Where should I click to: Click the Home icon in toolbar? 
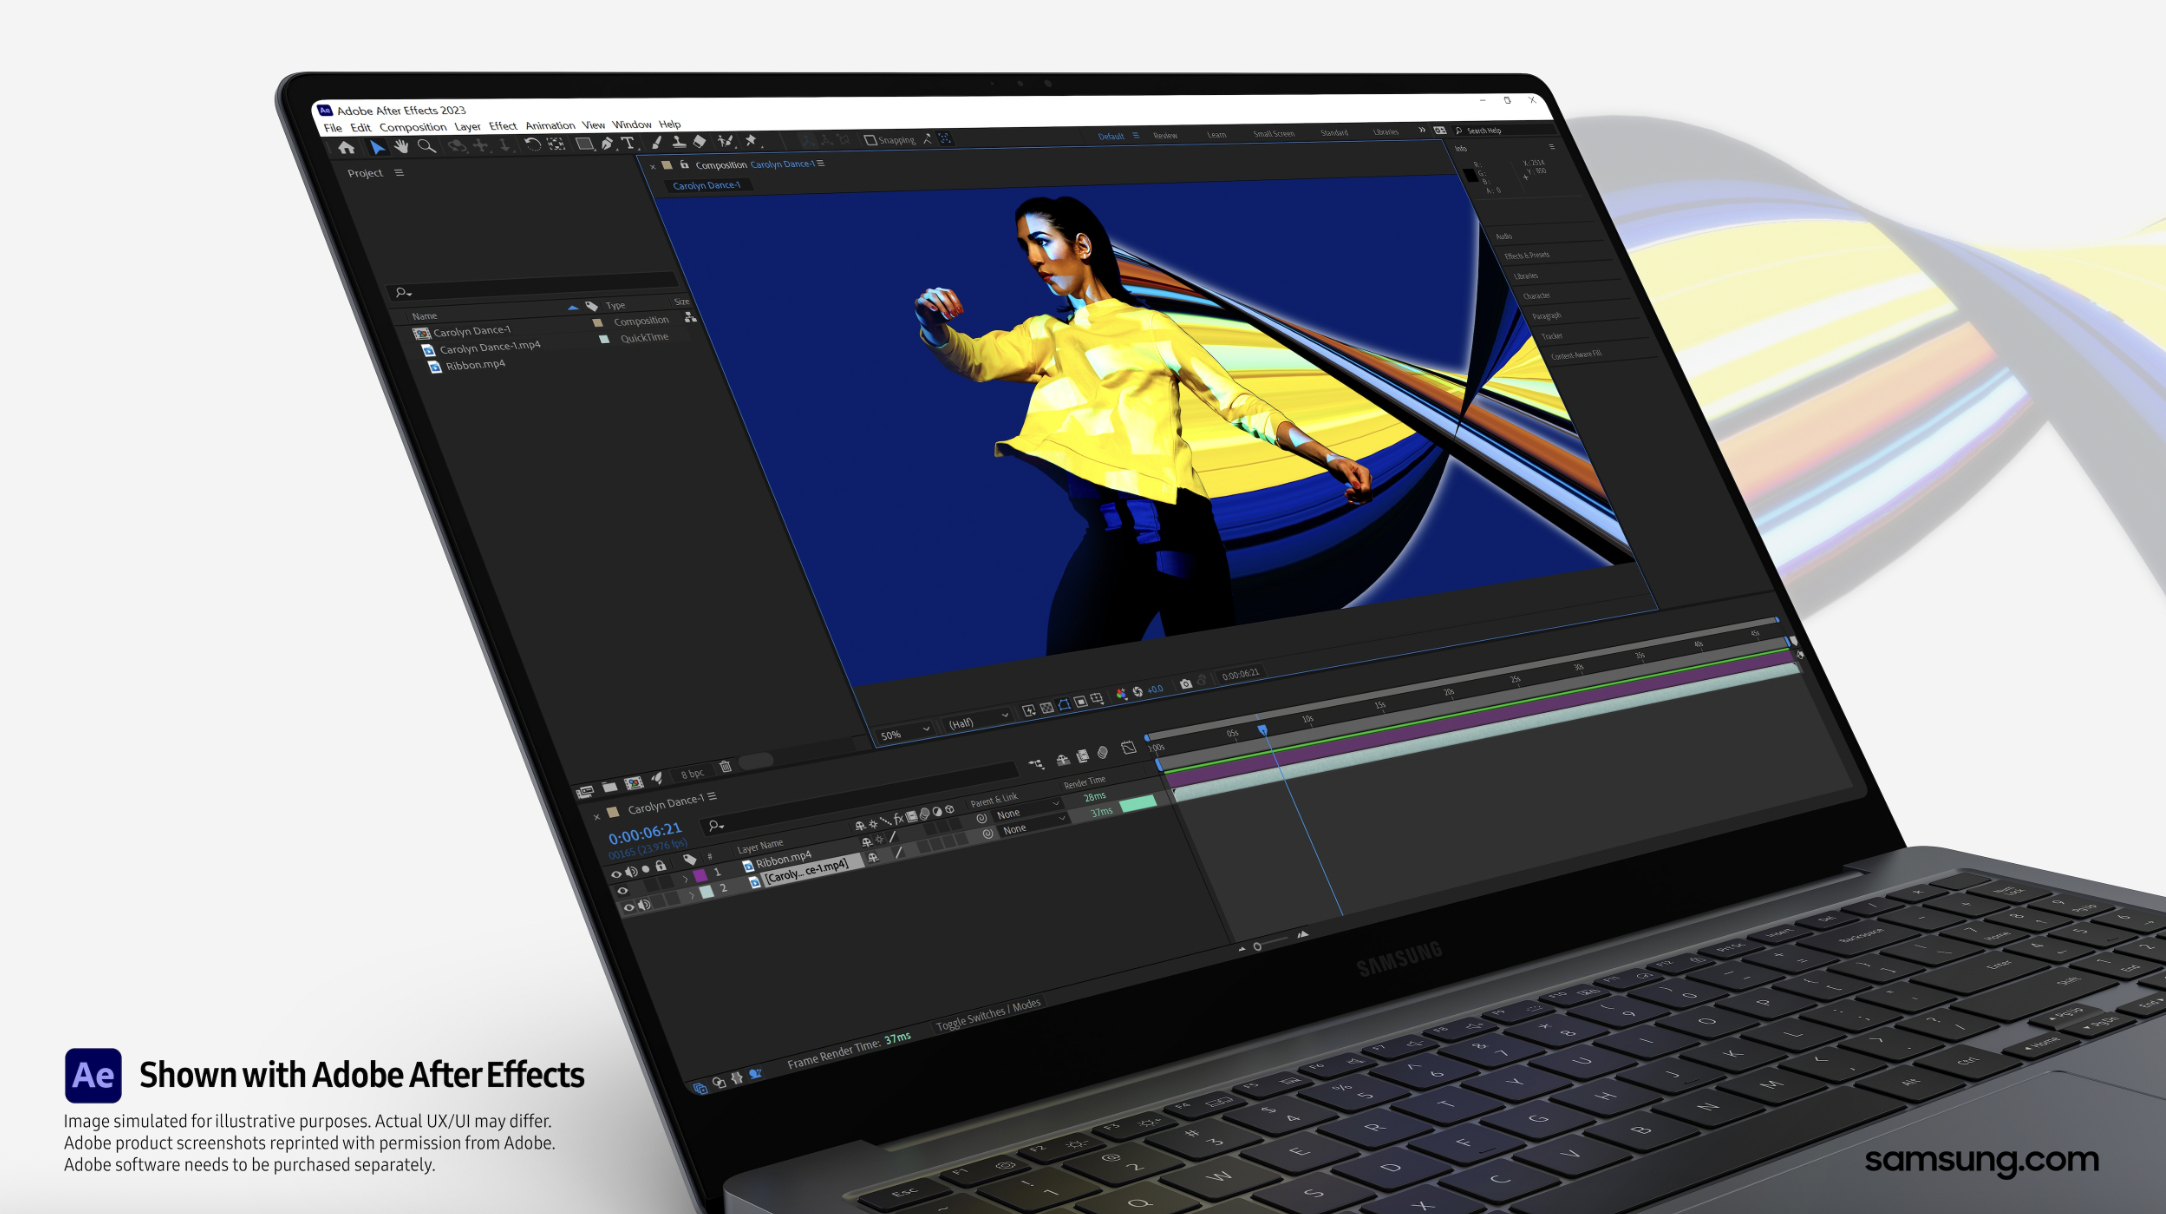point(346,147)
